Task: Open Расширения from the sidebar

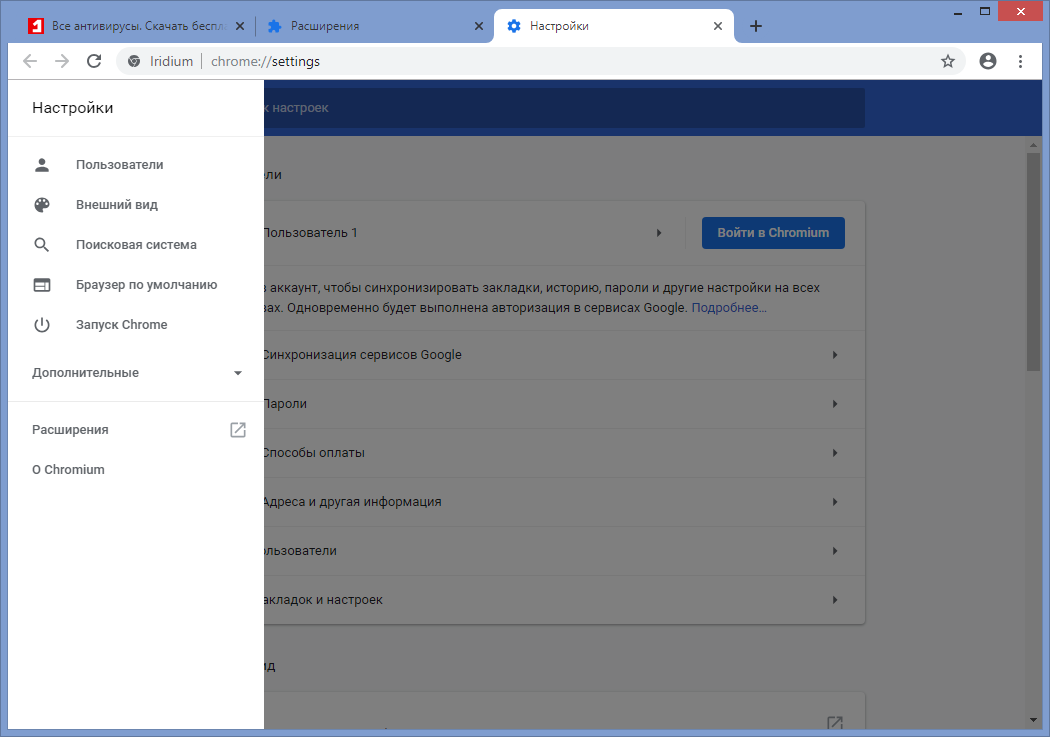Action: pos(136,430)
